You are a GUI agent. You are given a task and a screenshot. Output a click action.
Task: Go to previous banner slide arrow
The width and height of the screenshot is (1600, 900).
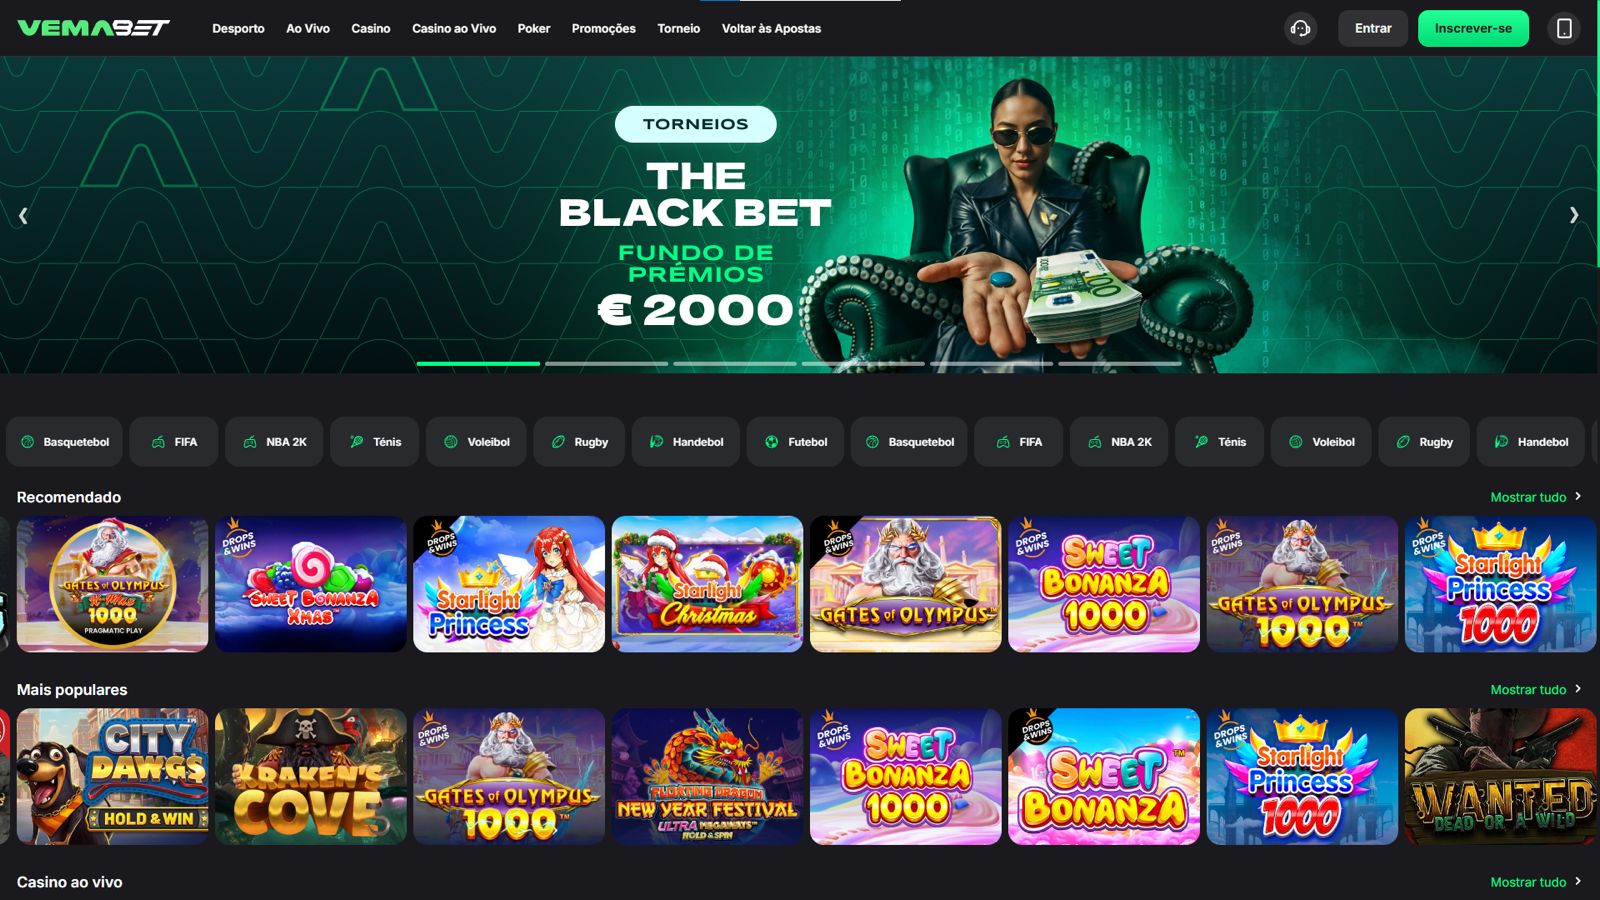23,215
